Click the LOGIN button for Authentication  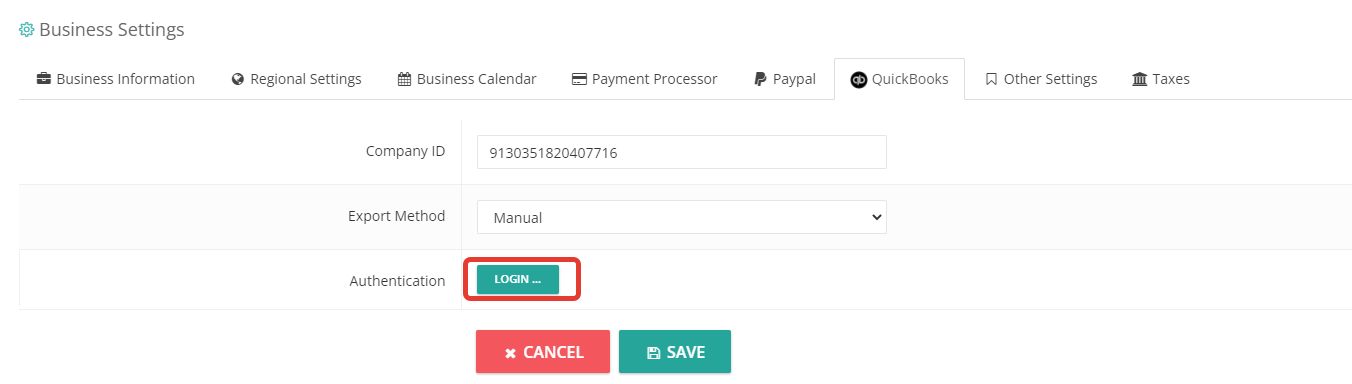518,280
